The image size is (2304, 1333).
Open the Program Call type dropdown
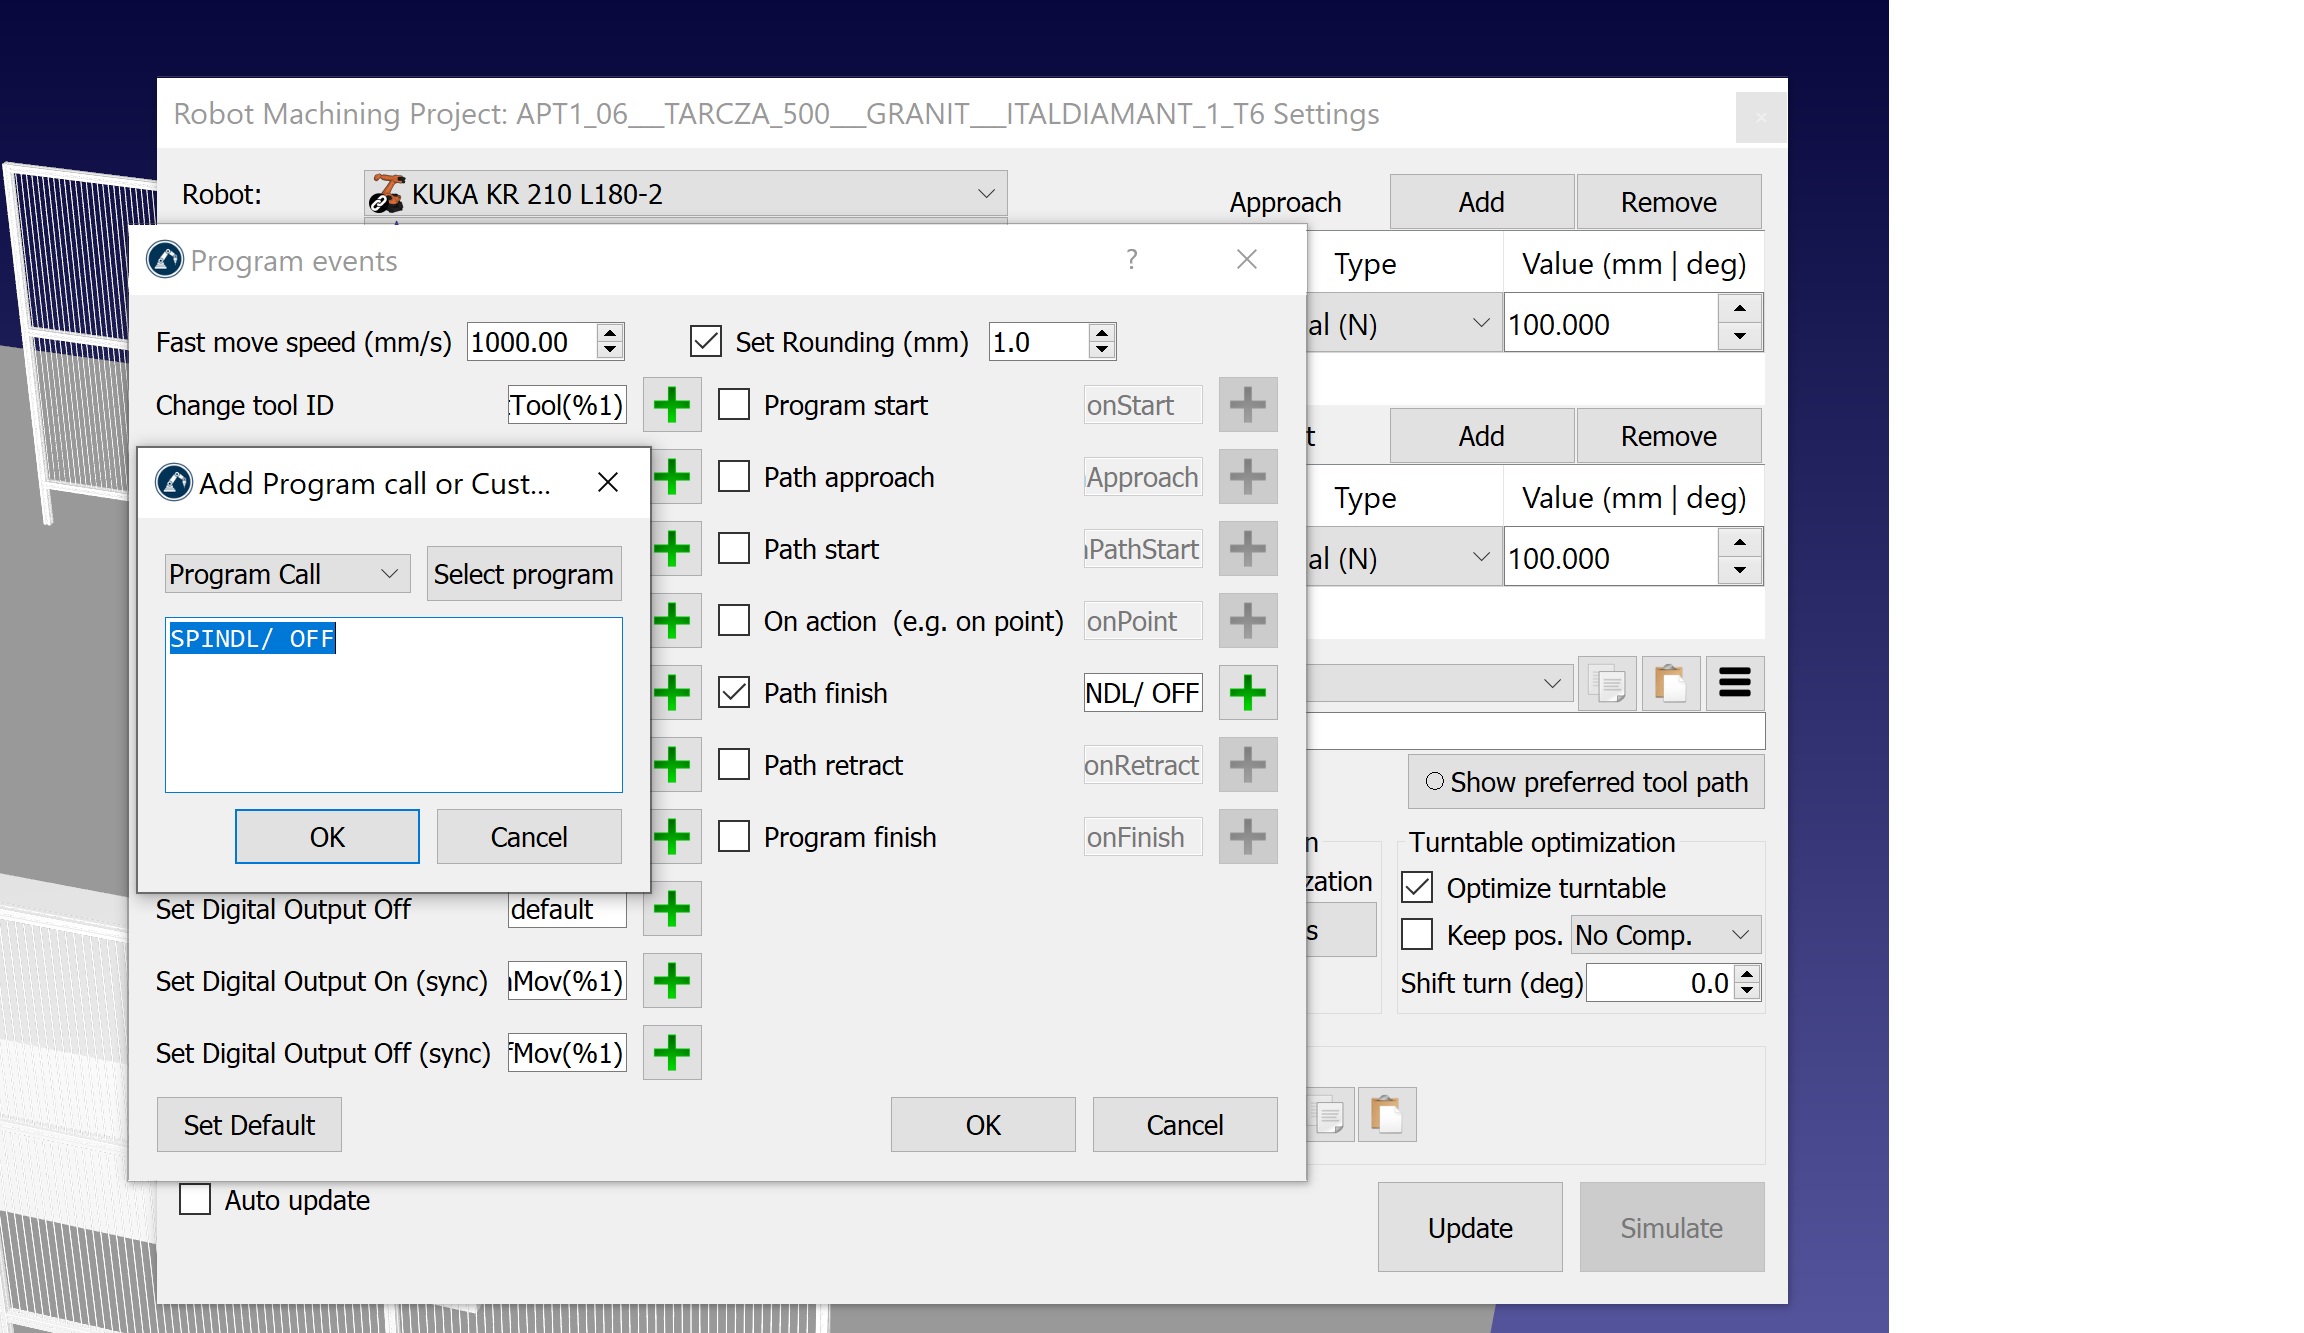pyautogui.click(x=286, y=574)
